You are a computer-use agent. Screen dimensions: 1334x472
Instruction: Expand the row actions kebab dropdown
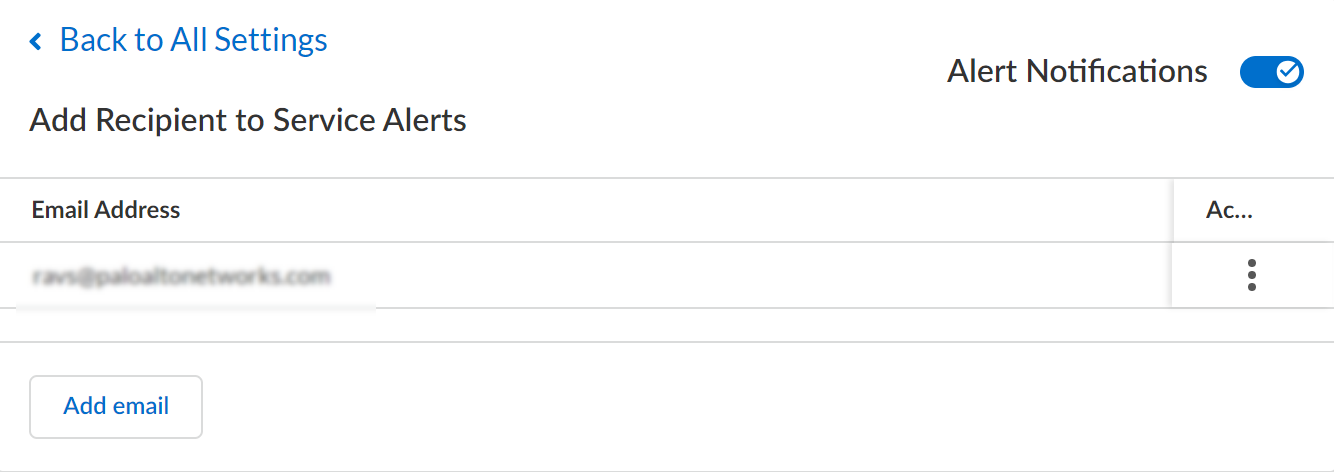(x=1251, y=275)
